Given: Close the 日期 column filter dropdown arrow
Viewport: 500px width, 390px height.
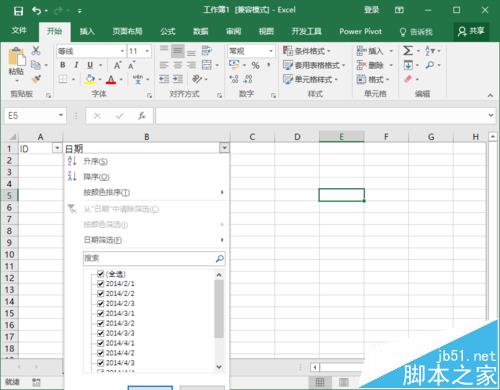Looking at the screenshot, I should click(x=224, y=148).
